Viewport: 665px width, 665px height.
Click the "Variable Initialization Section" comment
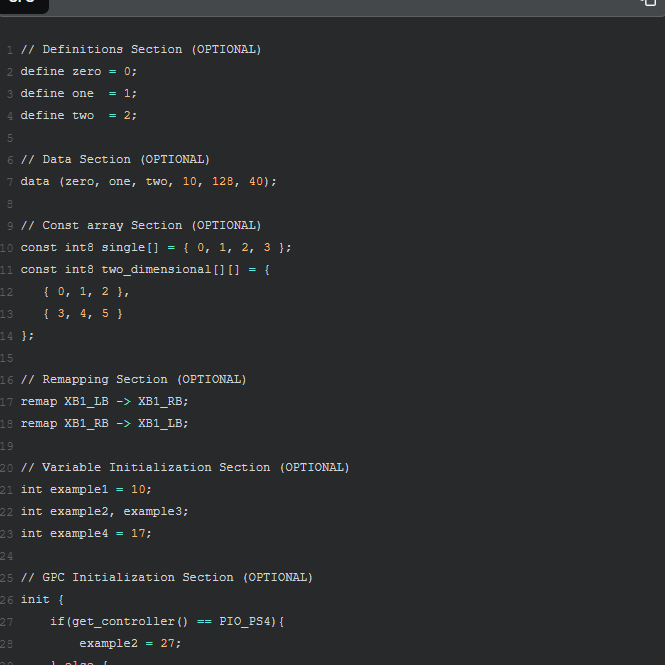coord(185,467)
